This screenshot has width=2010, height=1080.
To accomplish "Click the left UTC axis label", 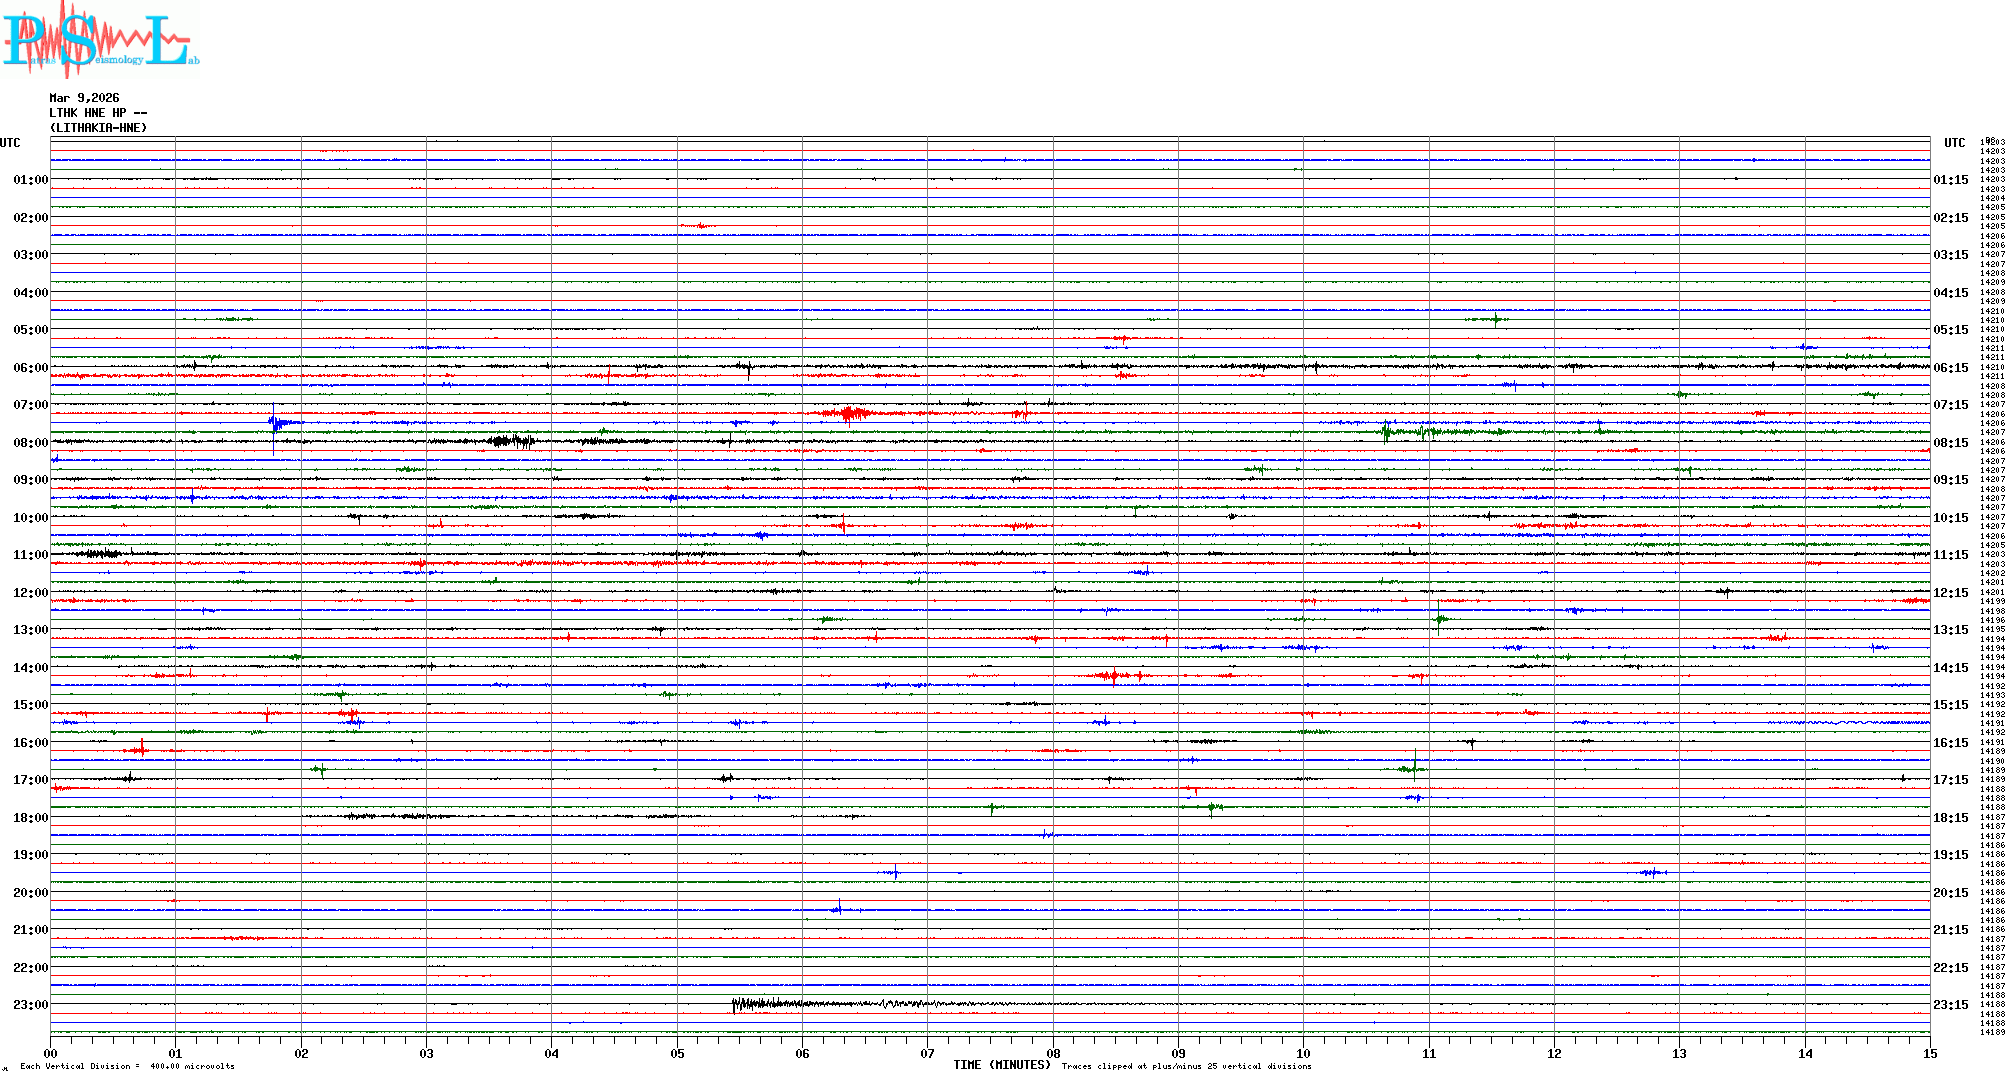I will 10,143.
